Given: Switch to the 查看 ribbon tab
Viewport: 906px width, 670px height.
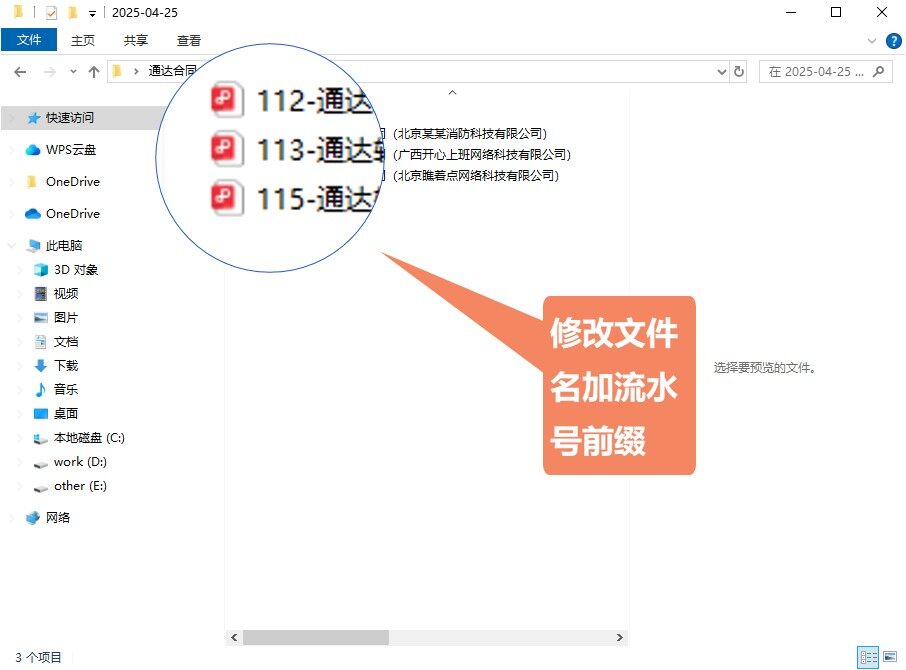Looking at the screenshot, I should coord(189,40).
